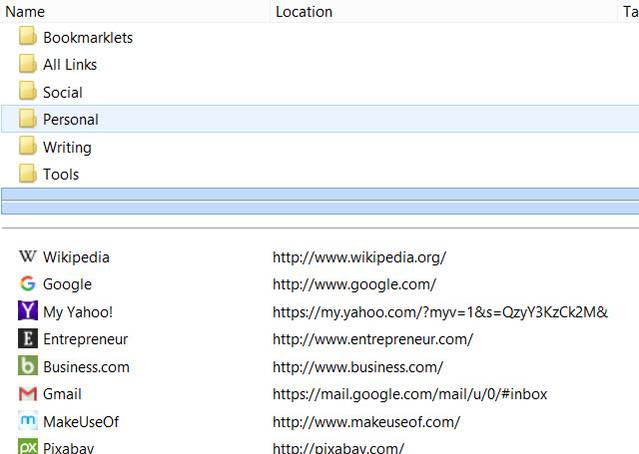The width and height of the screenshot is (639, 454).
Task: Click the purple Yahoo Y favicon
Action: [28, 311]
